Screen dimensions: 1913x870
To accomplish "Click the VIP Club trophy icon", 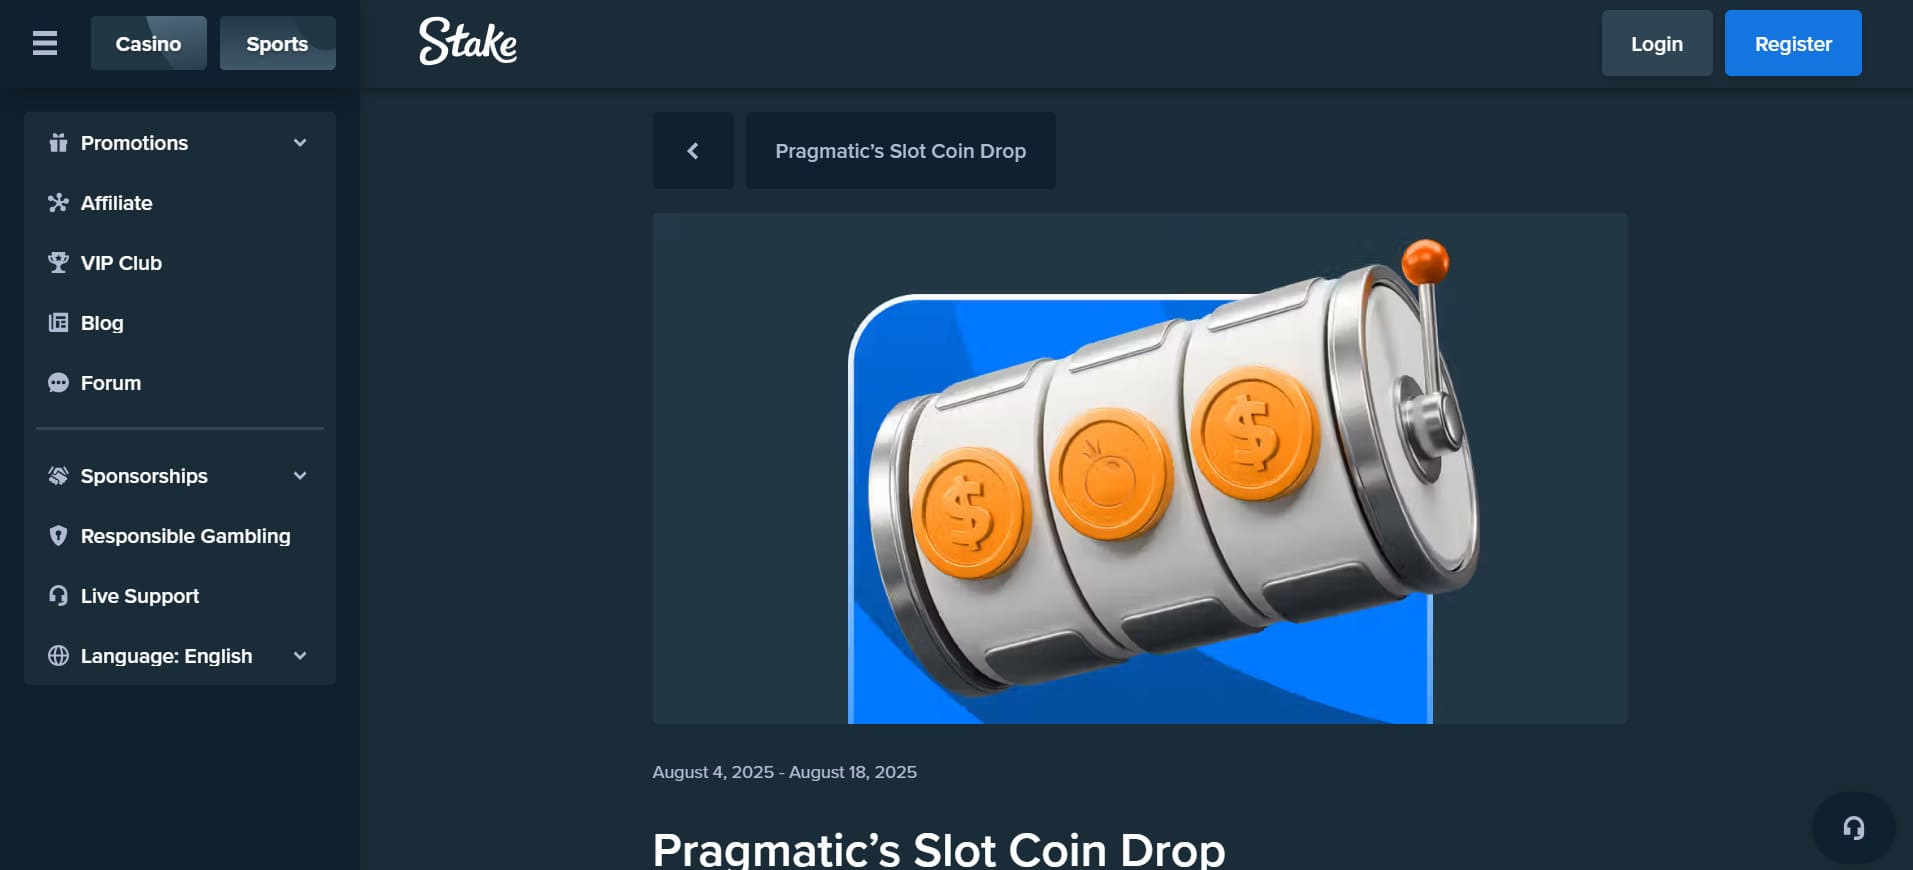I will click(58, 263).
